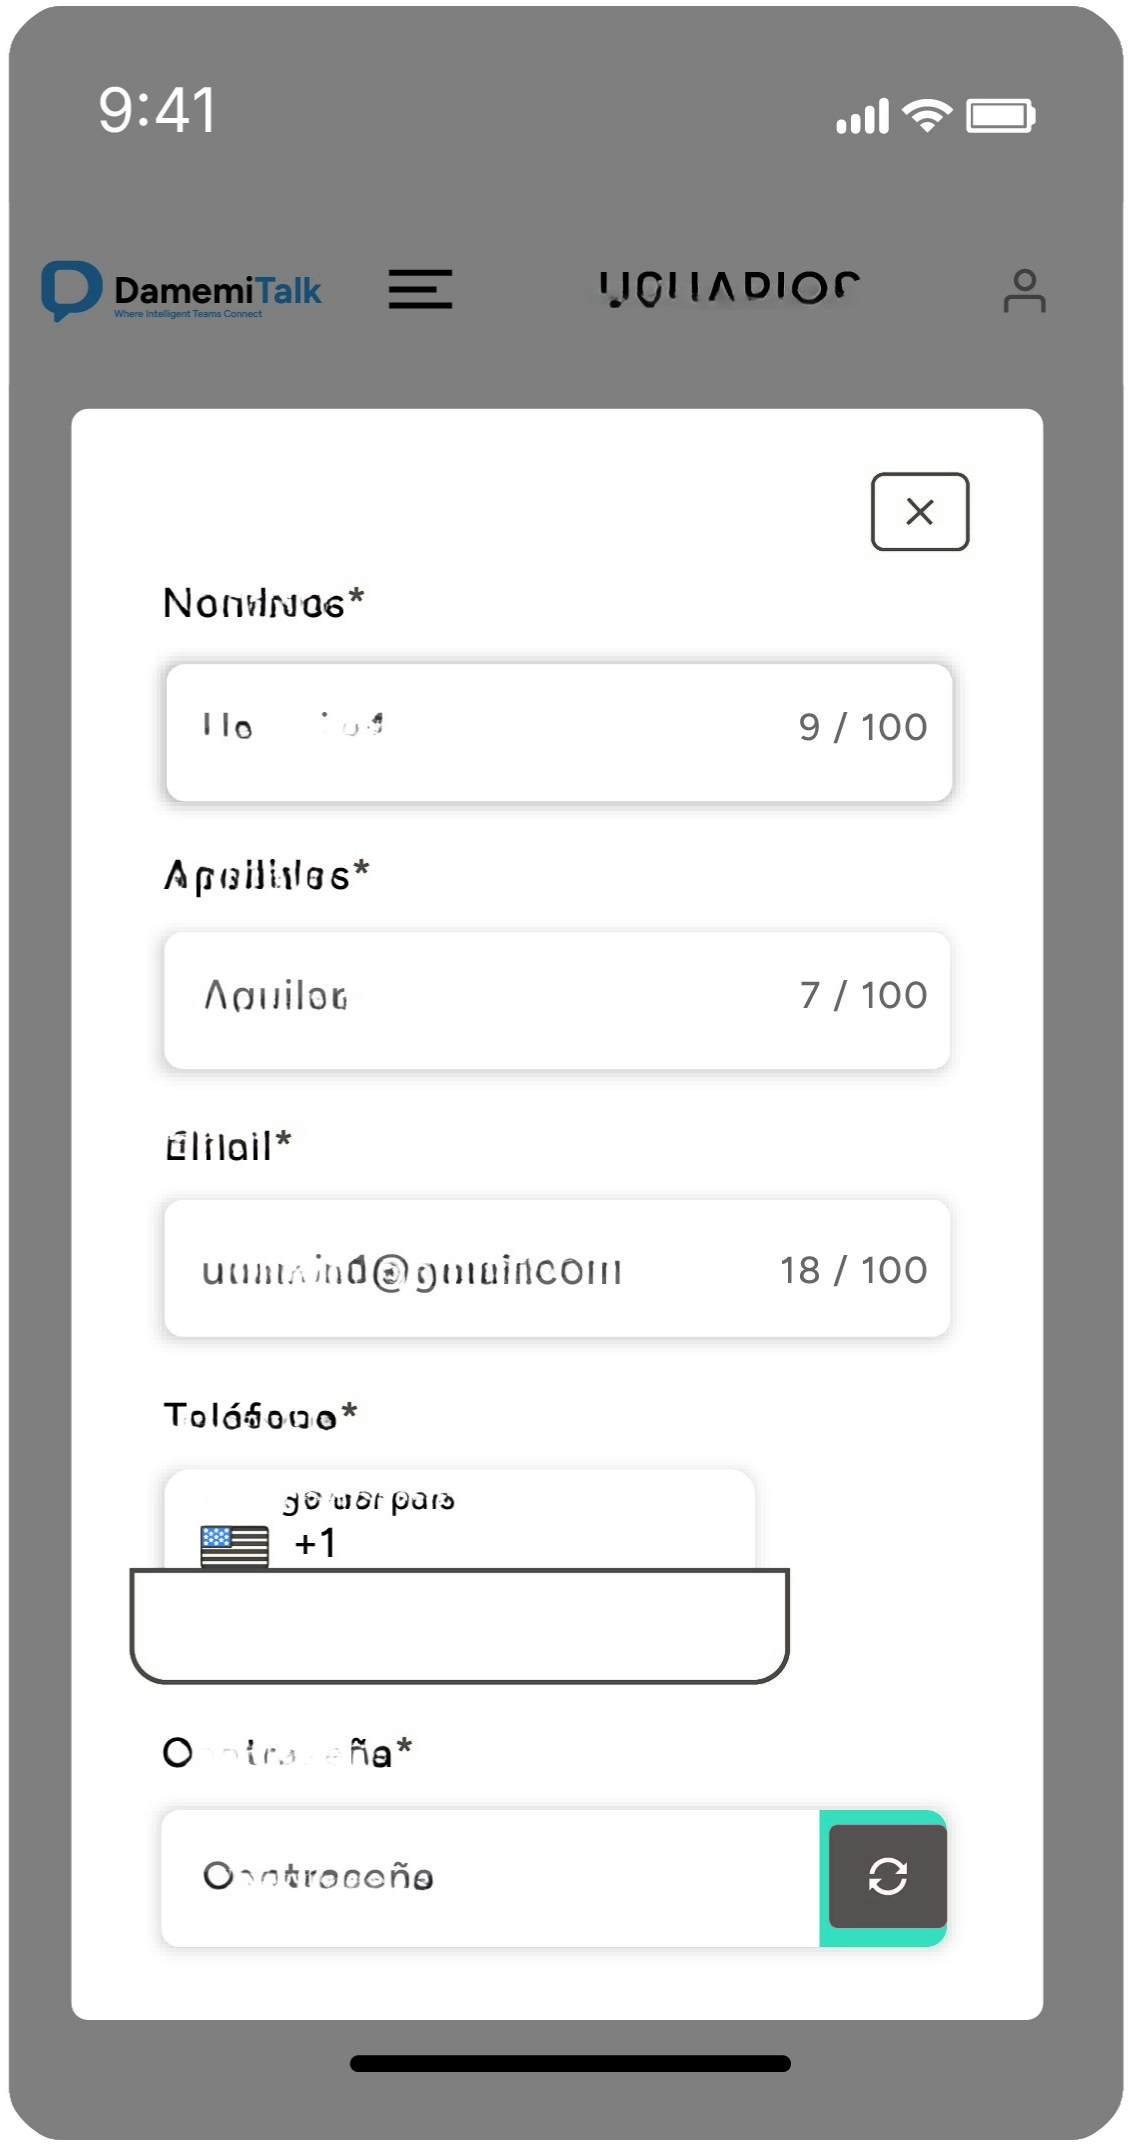Edit the Email address field
The image size is (1131, 2146).
click(x=460, y=1268)
